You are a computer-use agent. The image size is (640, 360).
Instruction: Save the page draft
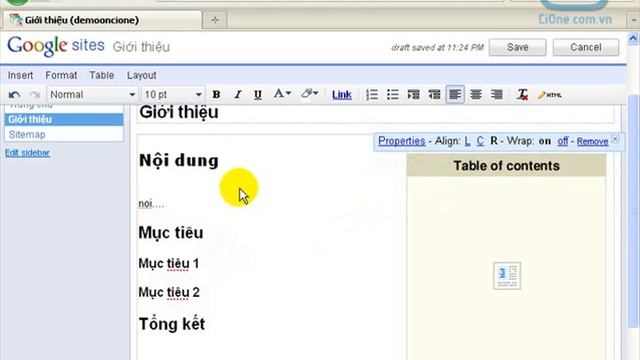518,47
